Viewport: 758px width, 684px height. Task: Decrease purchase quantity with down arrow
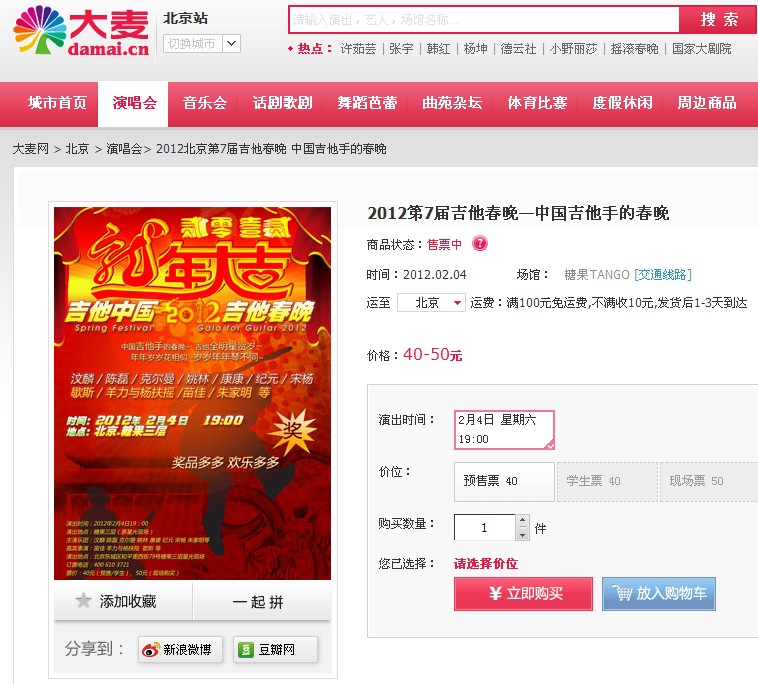click(x=522, y=534)
